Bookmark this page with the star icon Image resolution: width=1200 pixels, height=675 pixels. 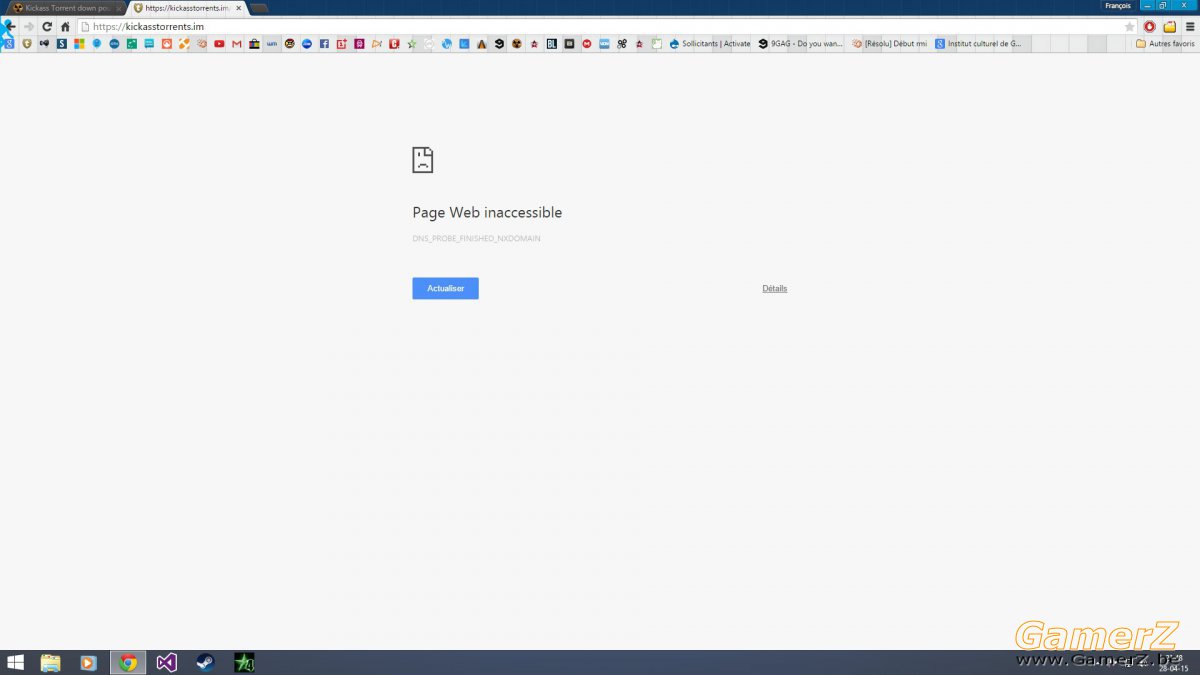click(1129, 27)
